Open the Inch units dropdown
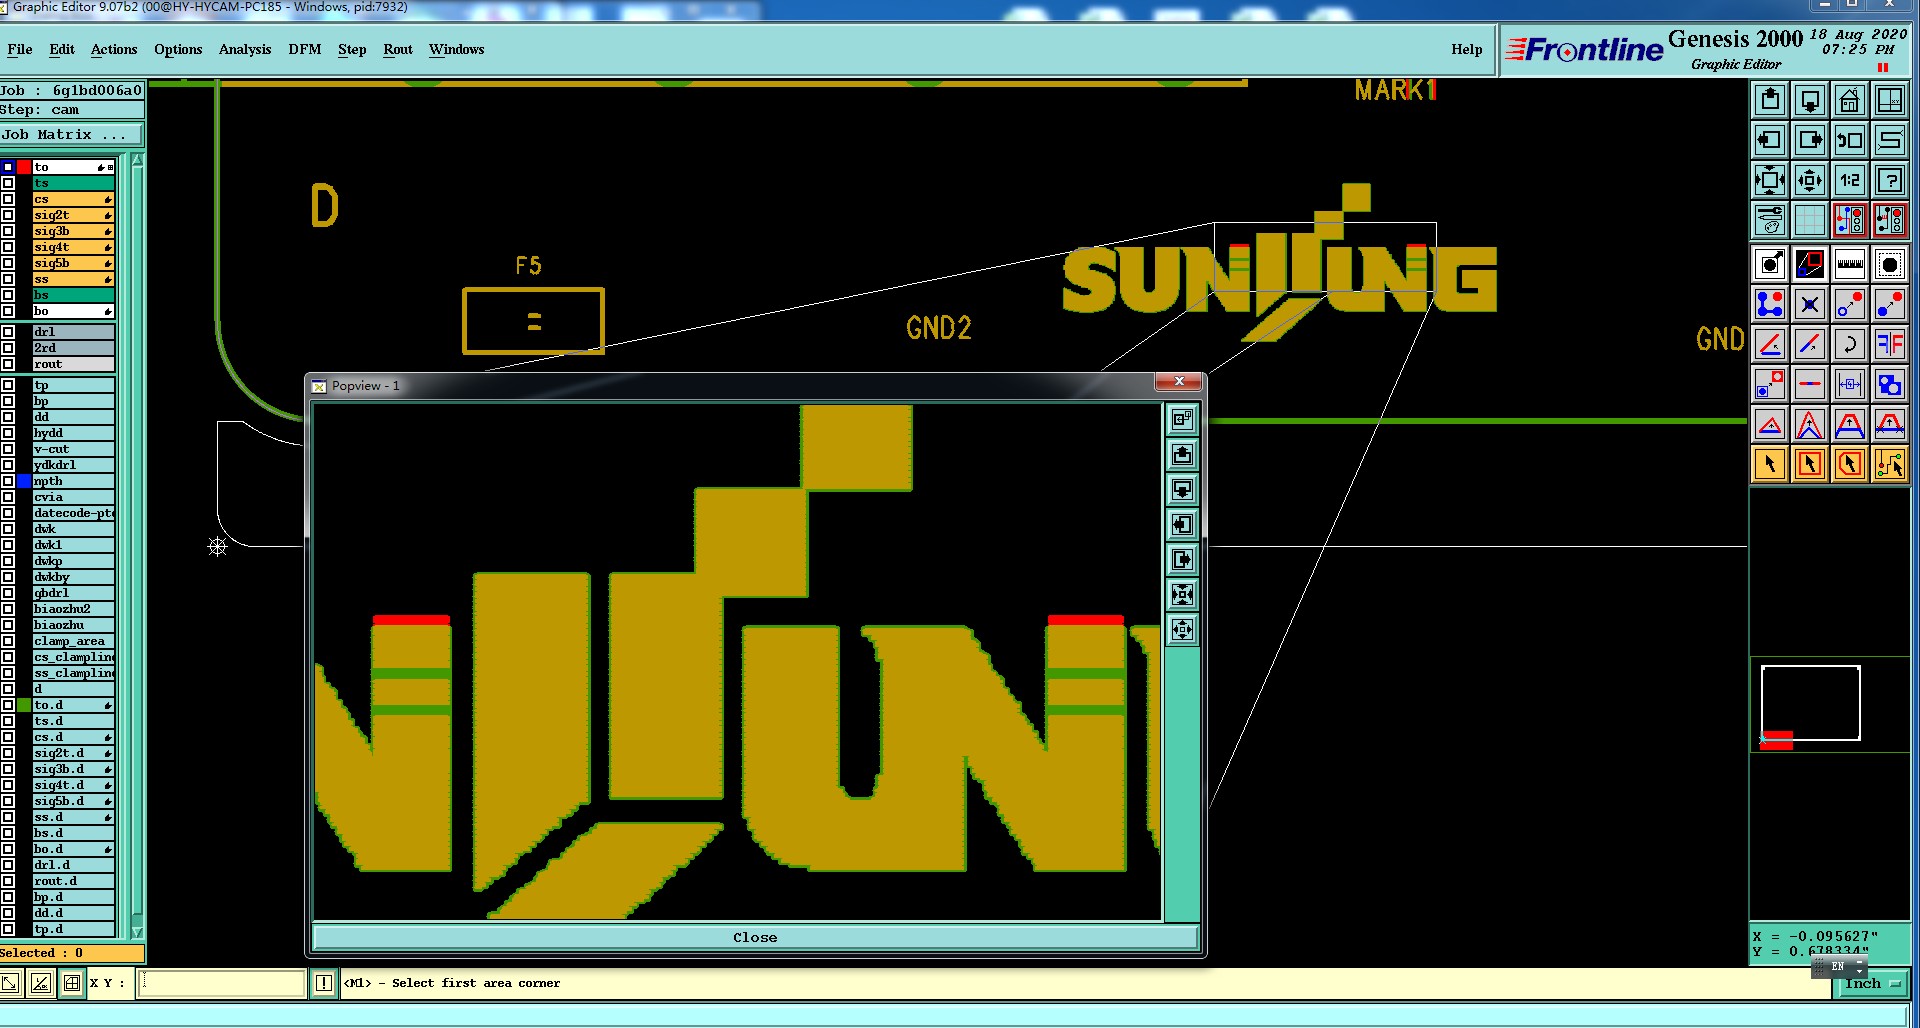 point(1872,984)
